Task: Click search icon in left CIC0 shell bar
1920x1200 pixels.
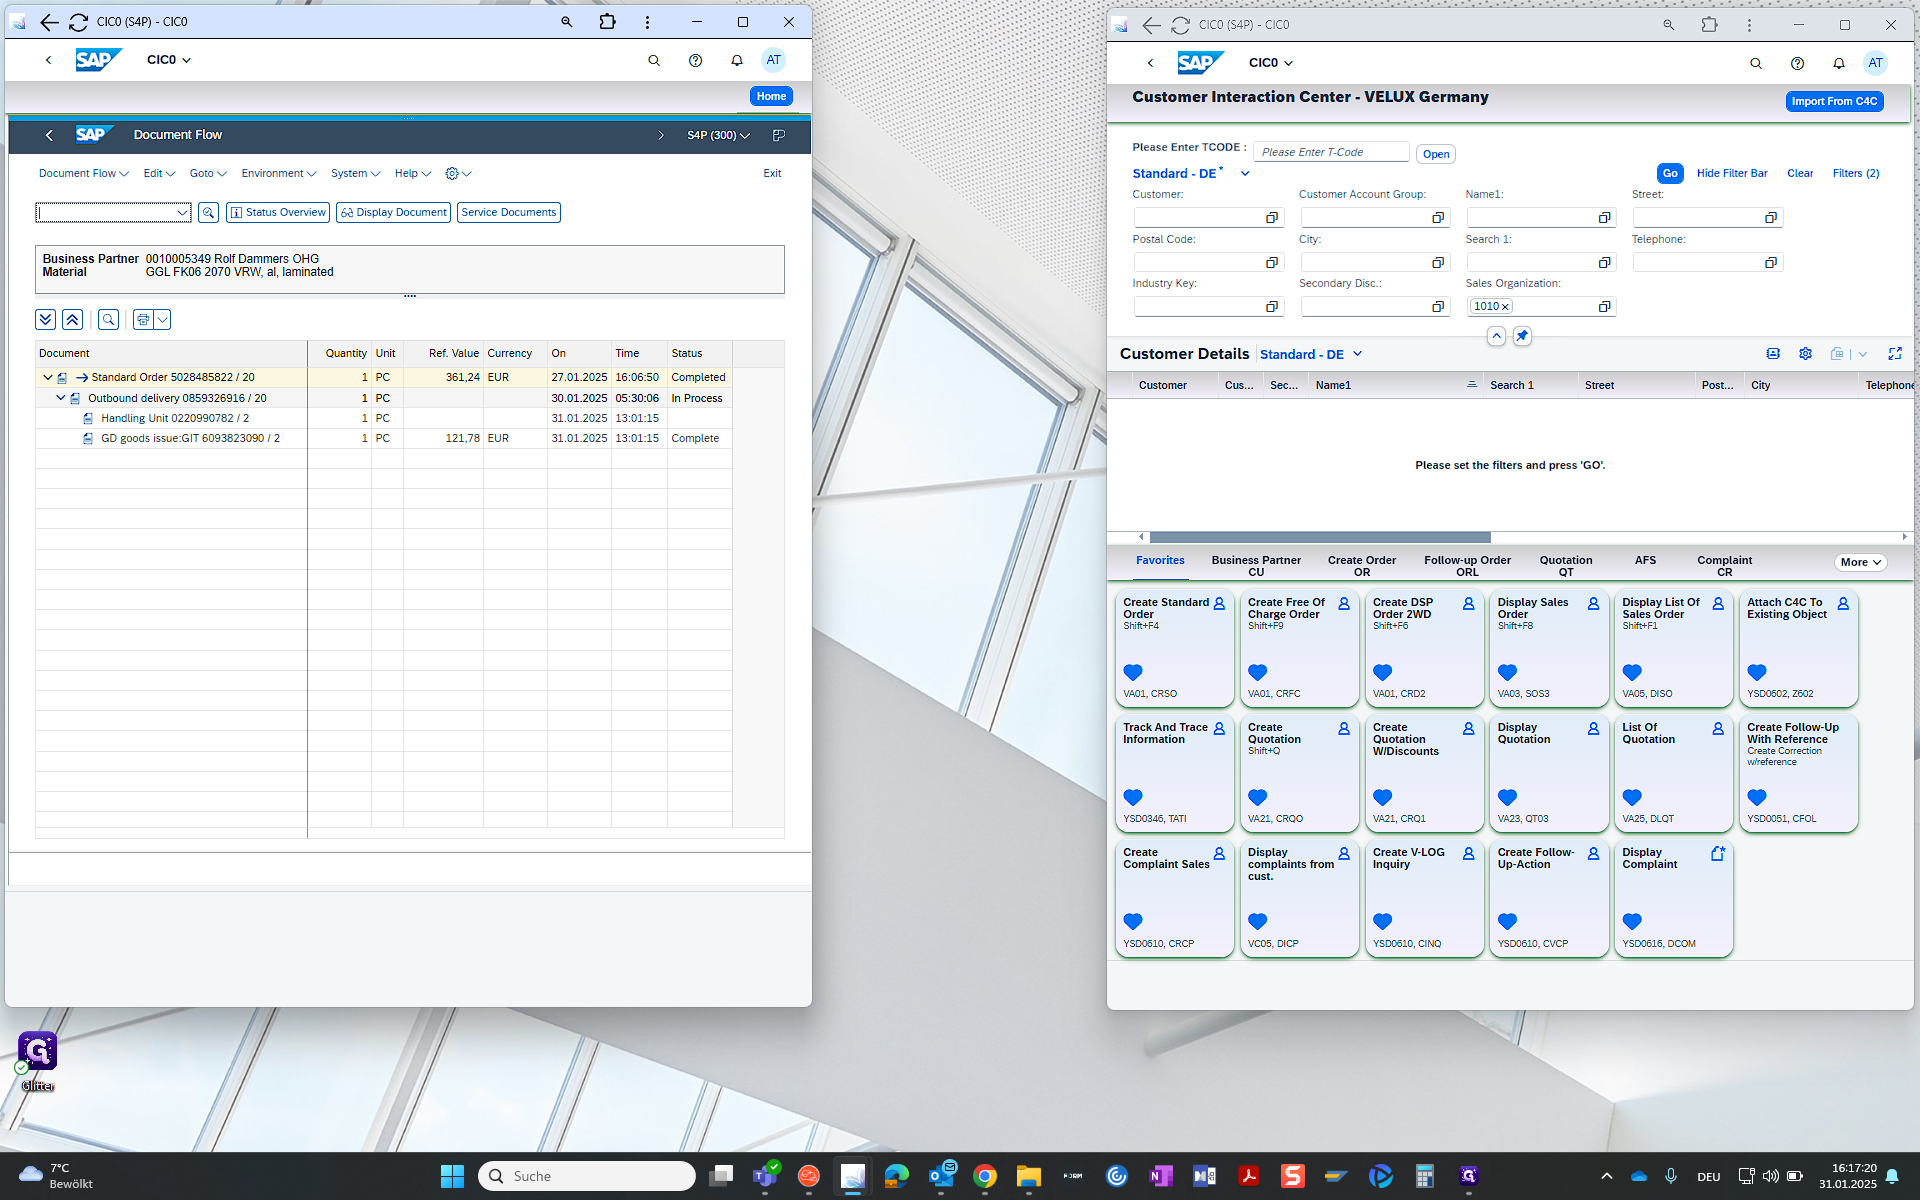Action: tap(654, 61)
